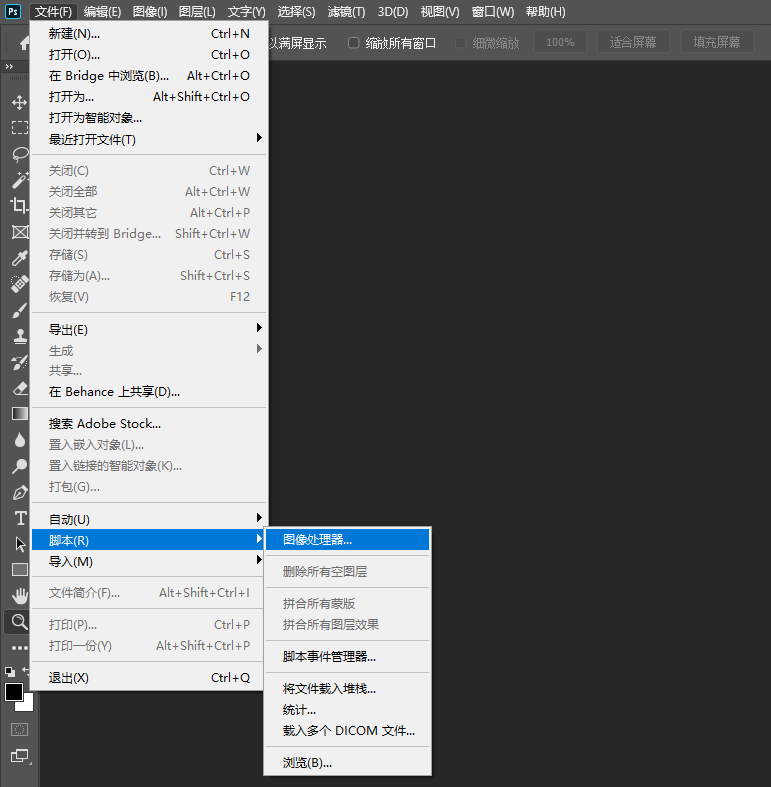This screenshot has width=771, height=787.
Task: Select the Type tool
Action: pos(20,518)
